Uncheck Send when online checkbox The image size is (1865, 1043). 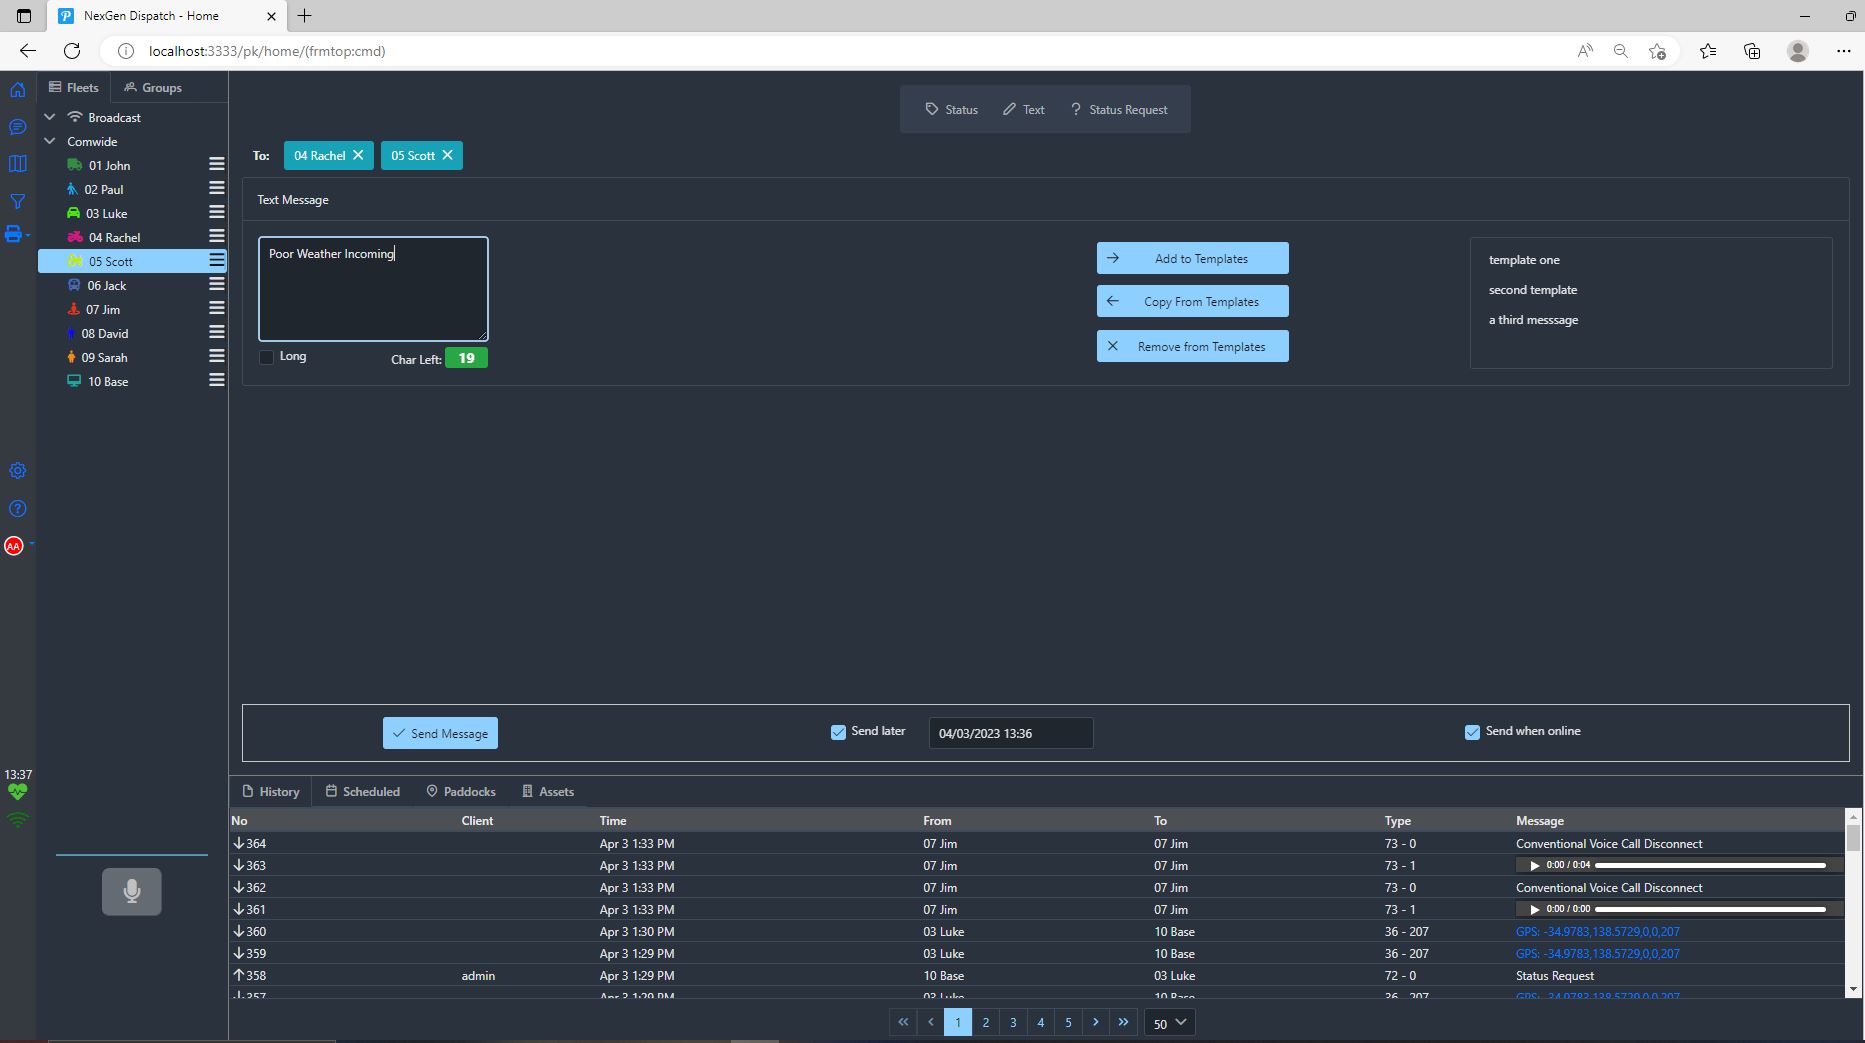click(x=1472, y=732)
